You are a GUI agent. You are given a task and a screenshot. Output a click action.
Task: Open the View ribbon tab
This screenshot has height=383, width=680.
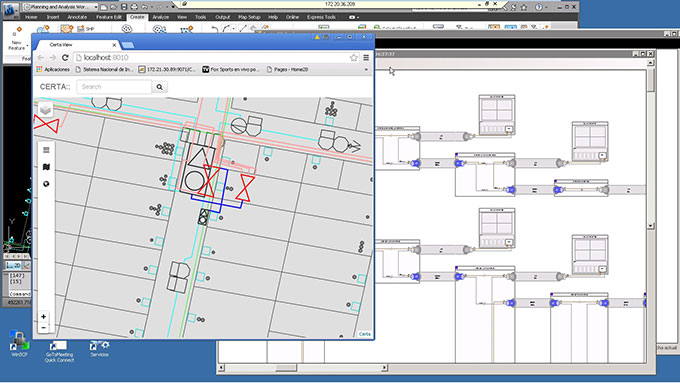click(182, 17)
